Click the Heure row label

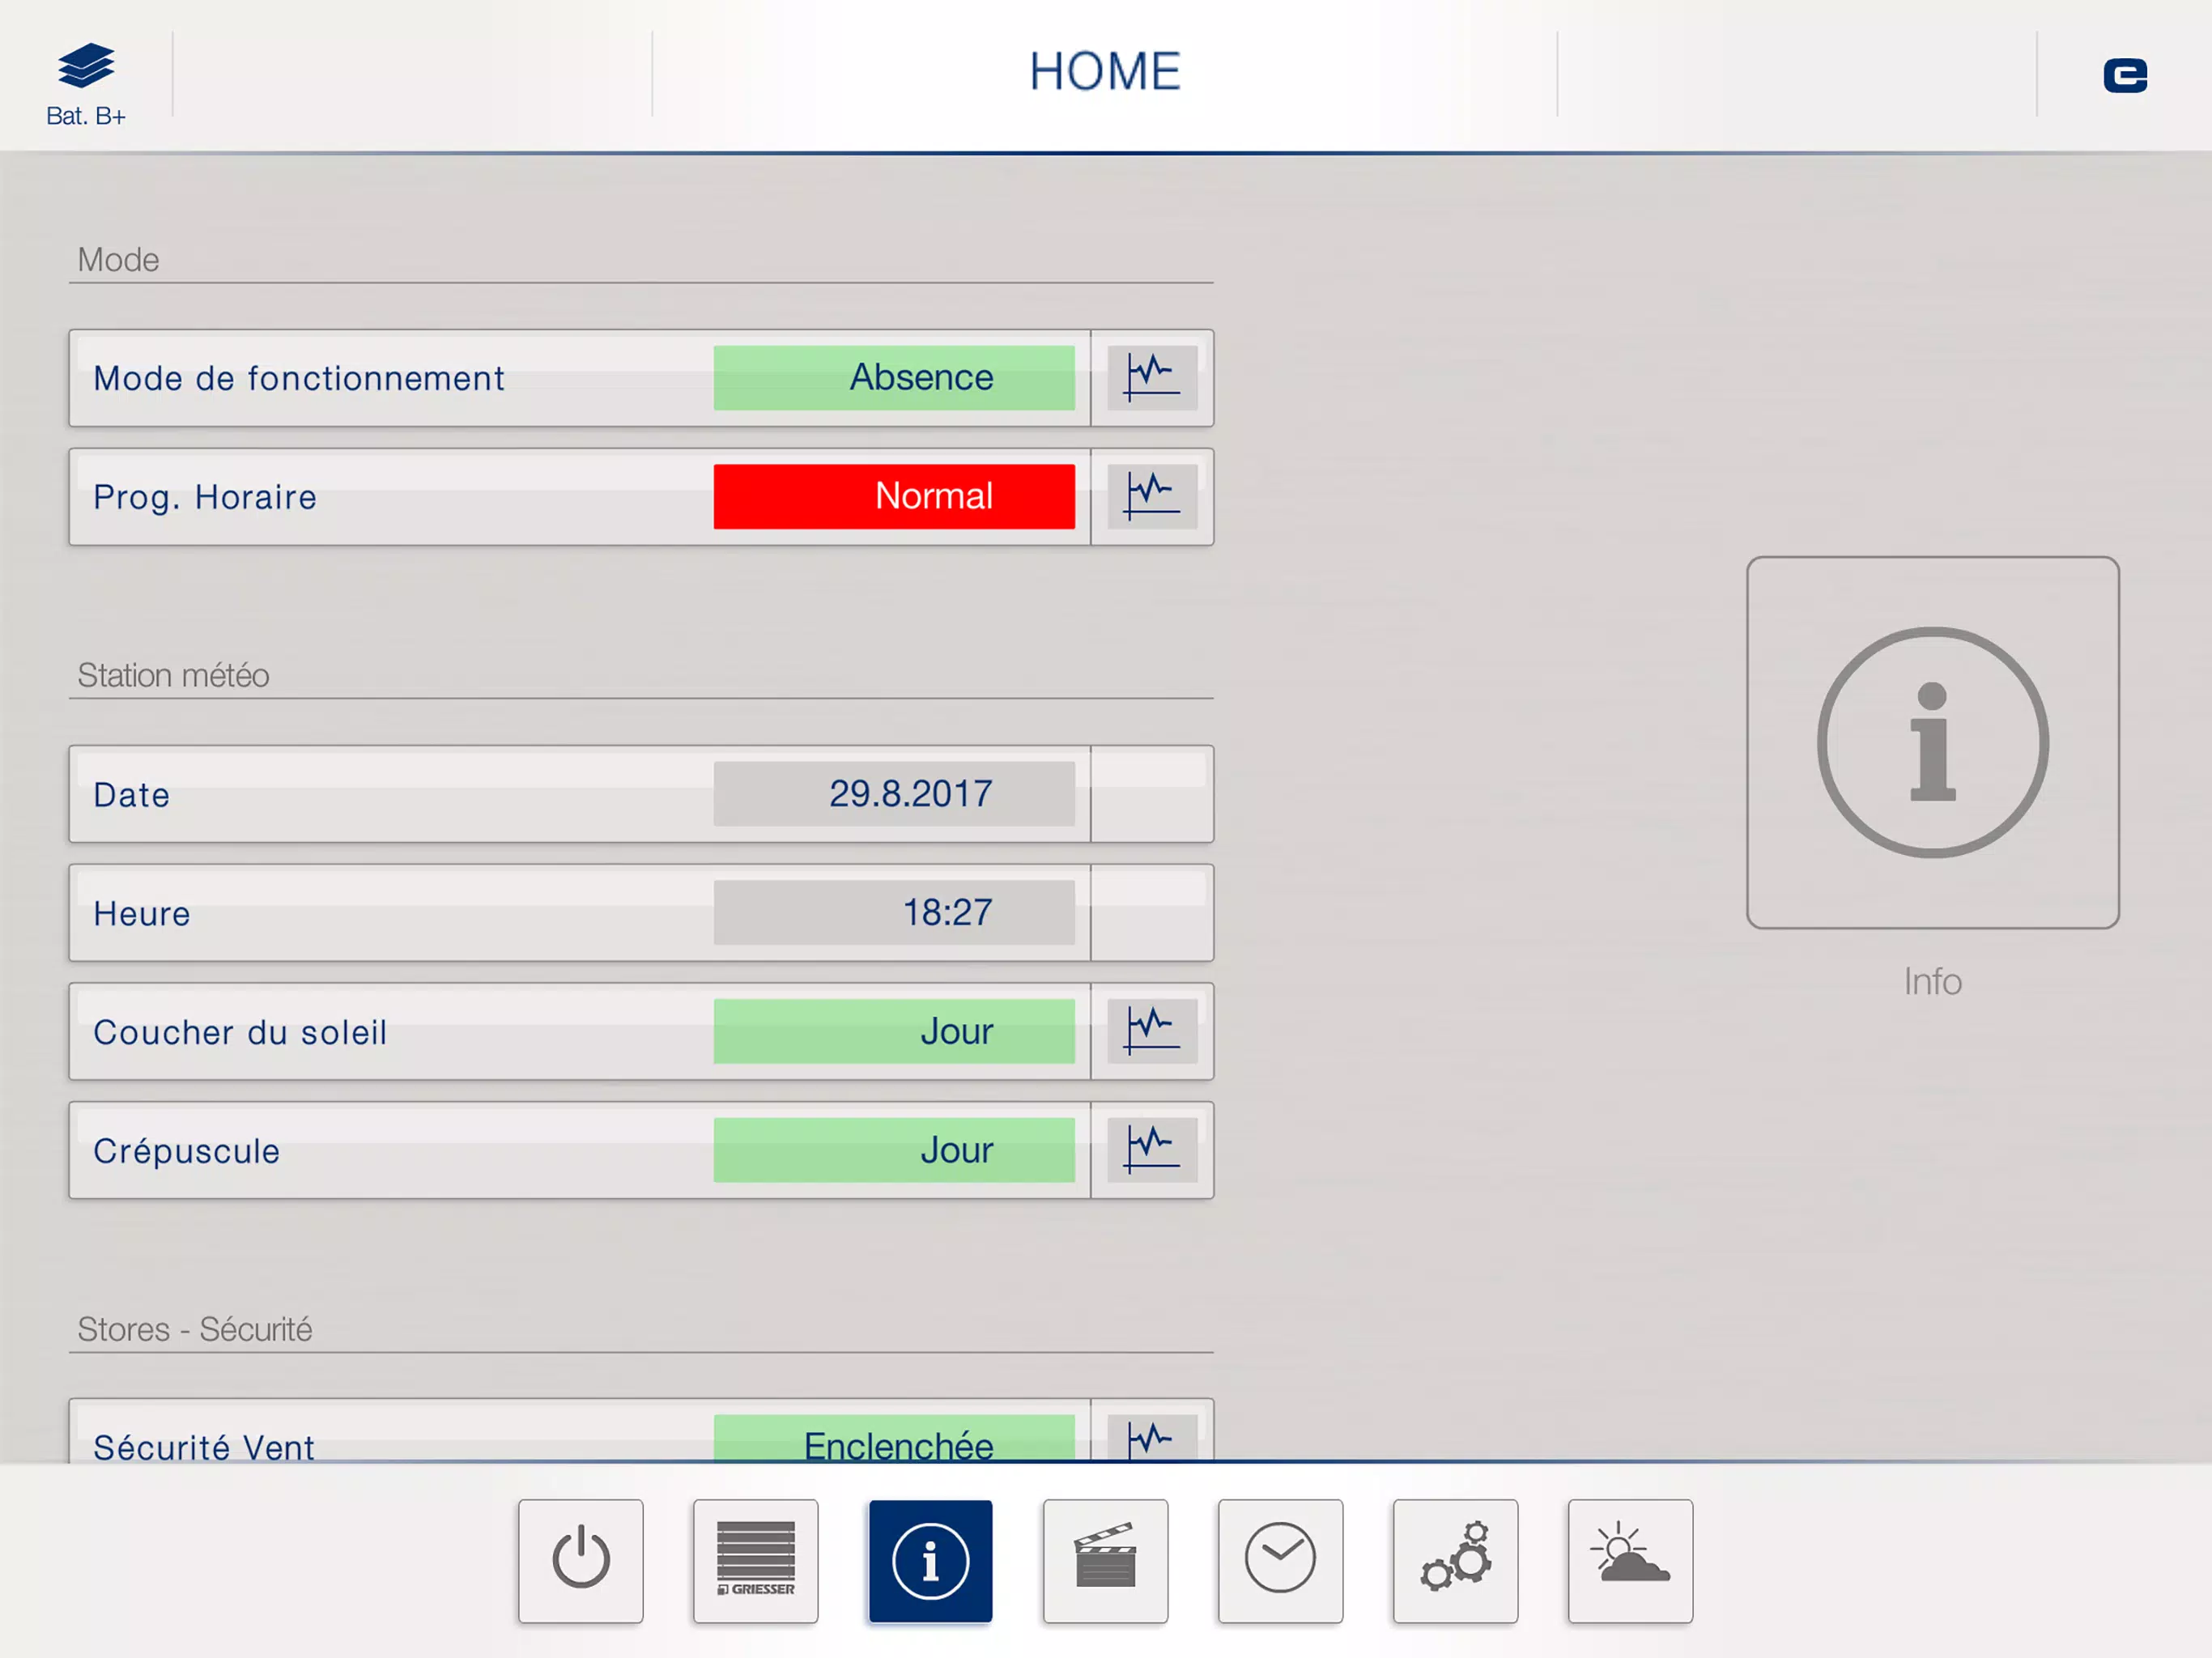(x=142, y=914)
